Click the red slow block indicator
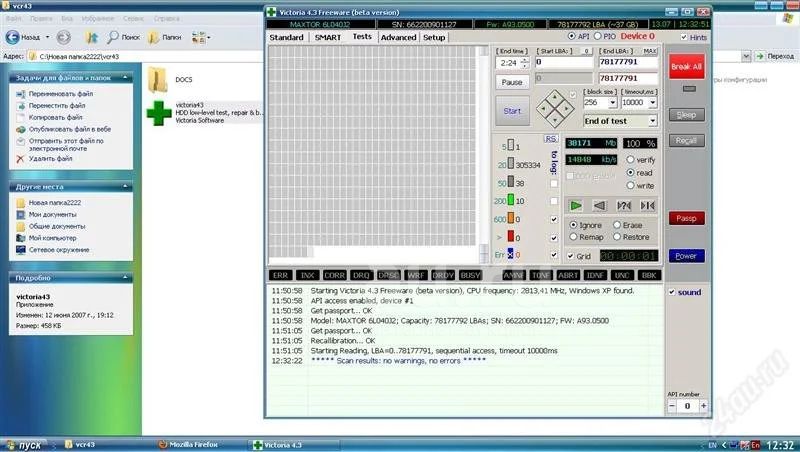Screen dimensions: 800x452 (511, 236)
